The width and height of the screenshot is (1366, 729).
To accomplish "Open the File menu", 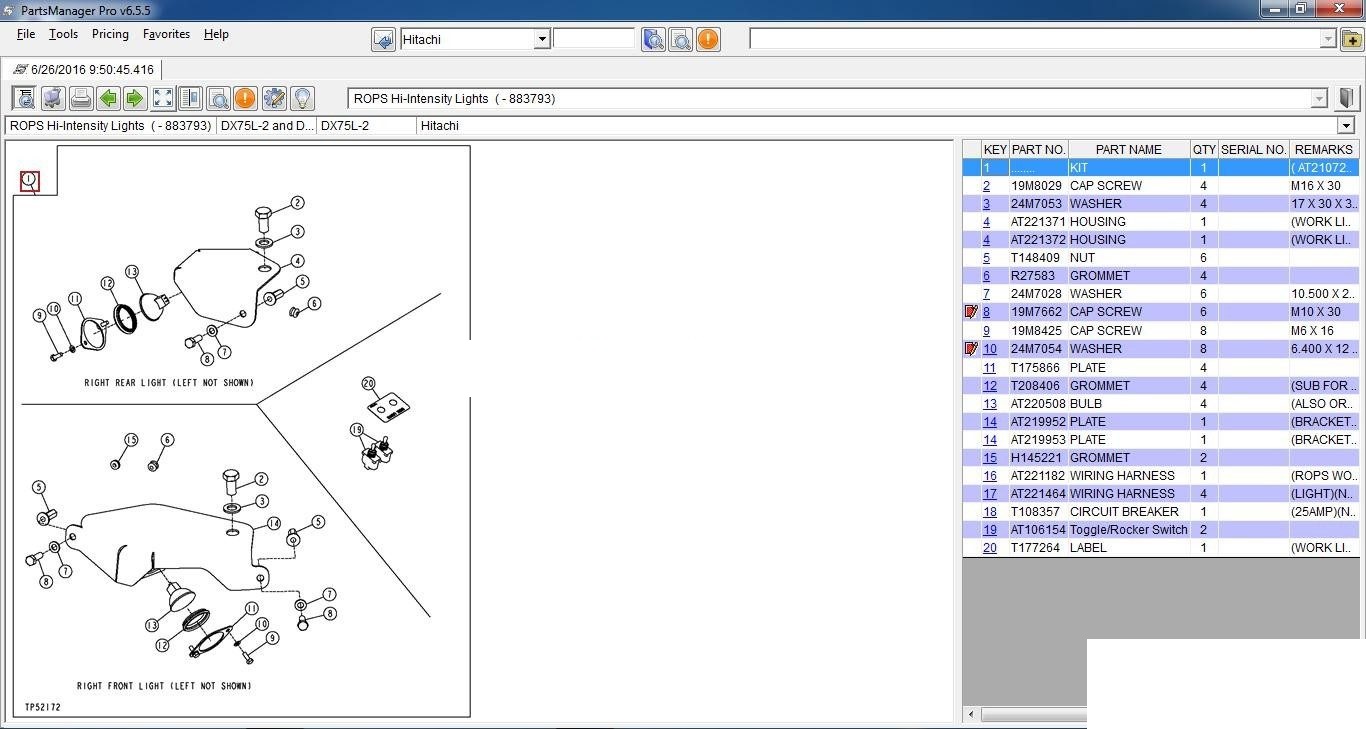I will click(26, 34).
